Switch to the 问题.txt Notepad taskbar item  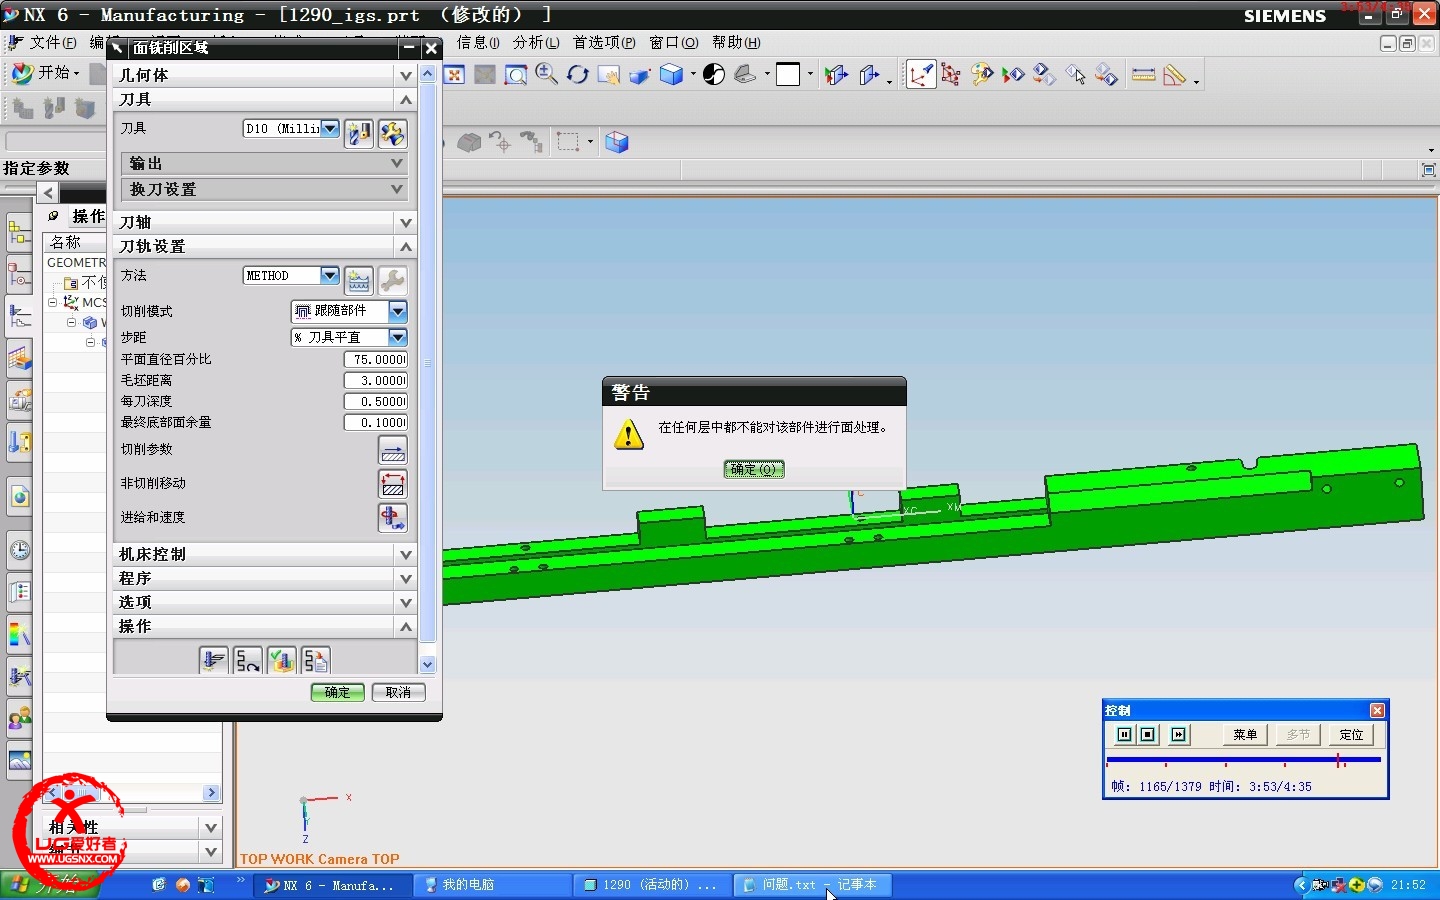812,885
